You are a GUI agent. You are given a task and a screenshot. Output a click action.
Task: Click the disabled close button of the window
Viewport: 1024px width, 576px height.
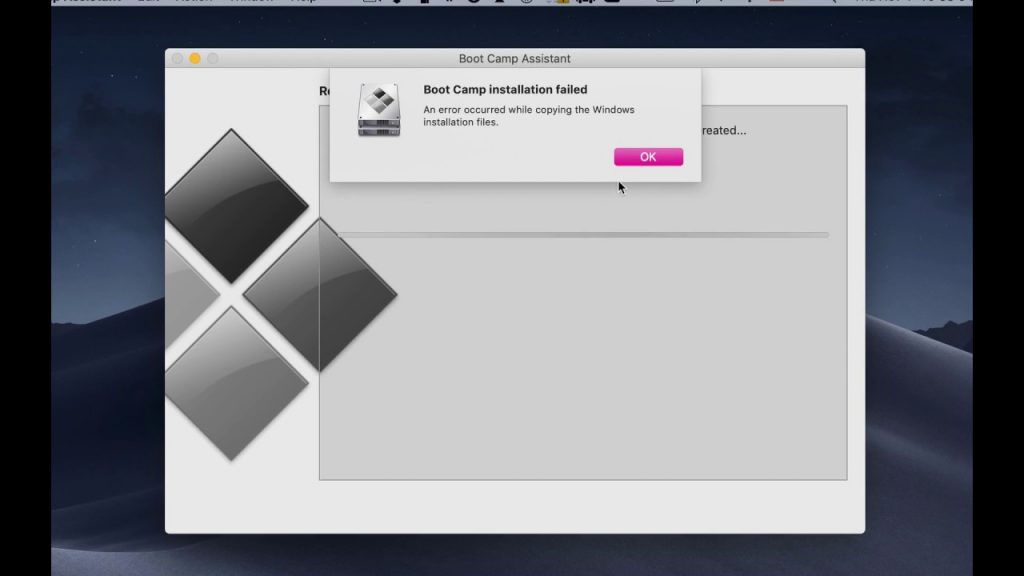[x=178, y=59]
